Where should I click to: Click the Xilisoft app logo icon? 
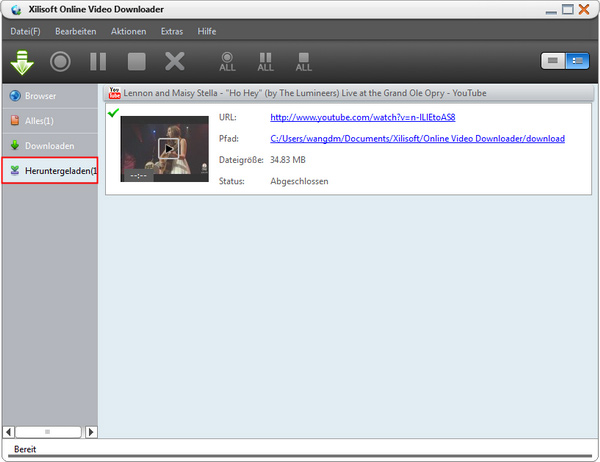[16, 10]
